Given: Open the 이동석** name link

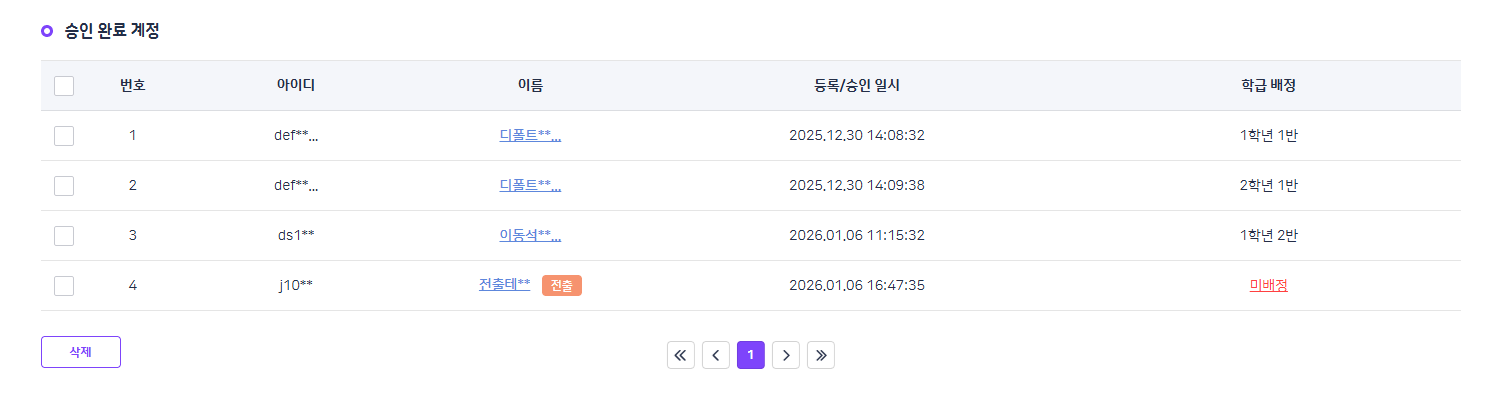Looking at the screenshot, I should pos(530,235).
